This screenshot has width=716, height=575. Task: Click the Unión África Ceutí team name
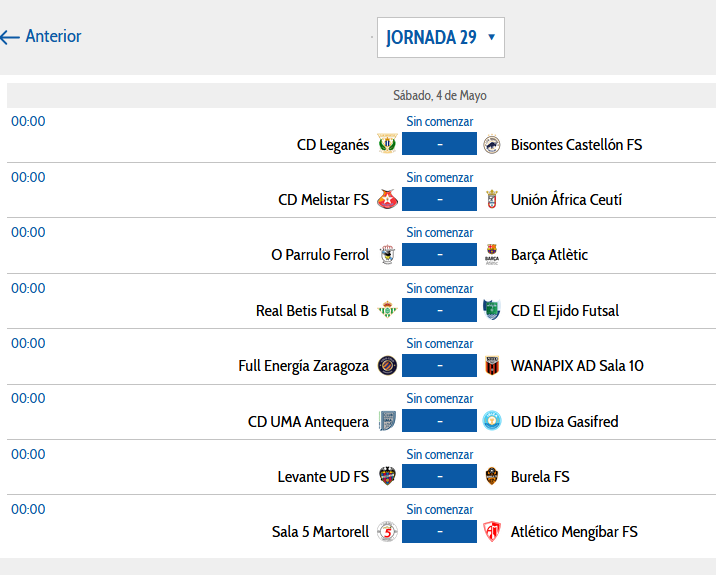click(x=566, y=199)
